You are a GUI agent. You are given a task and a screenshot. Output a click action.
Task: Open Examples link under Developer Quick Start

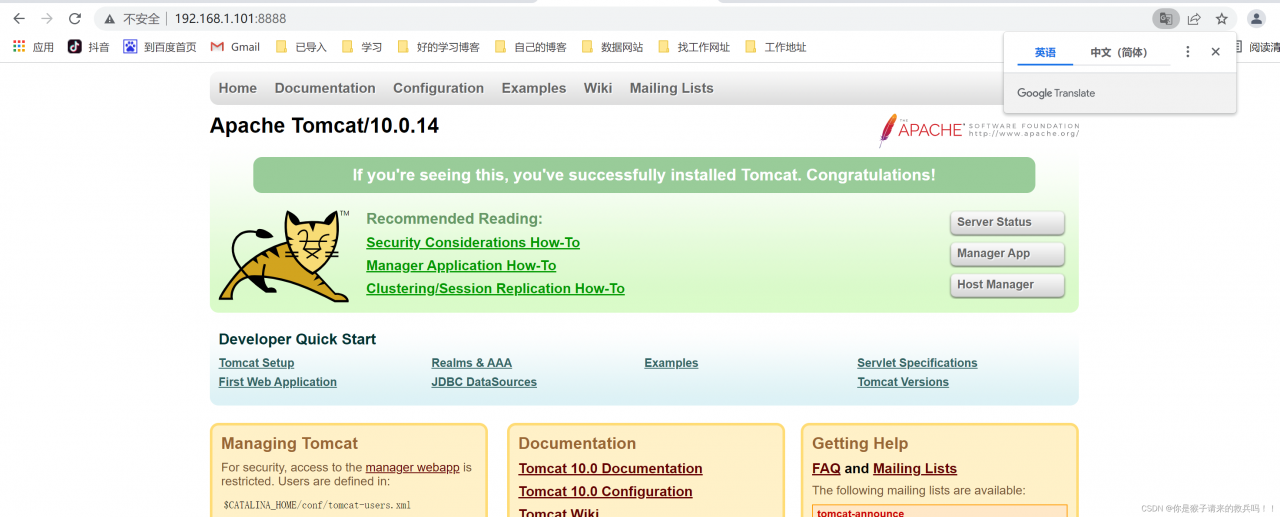pos(671,363)
